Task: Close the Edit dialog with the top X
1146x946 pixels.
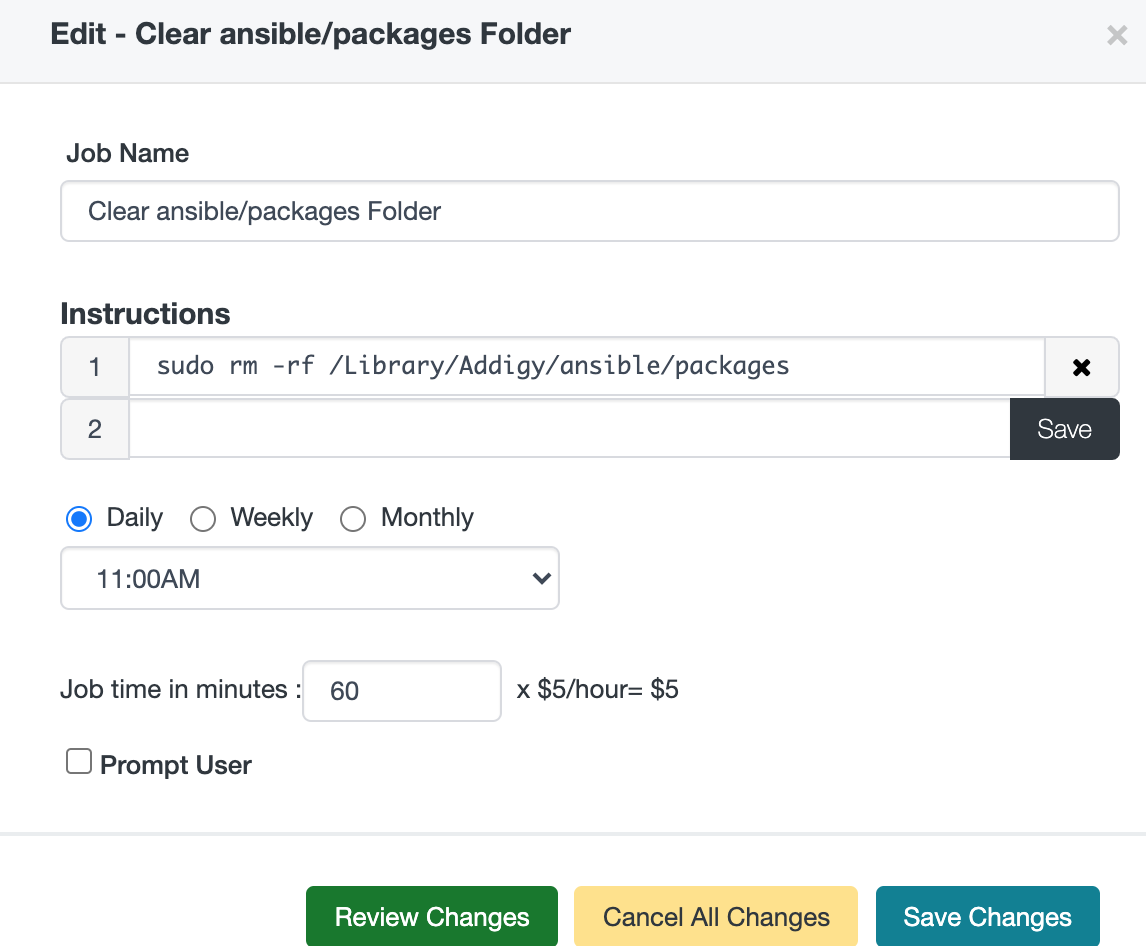Action: coord(1117,36)
